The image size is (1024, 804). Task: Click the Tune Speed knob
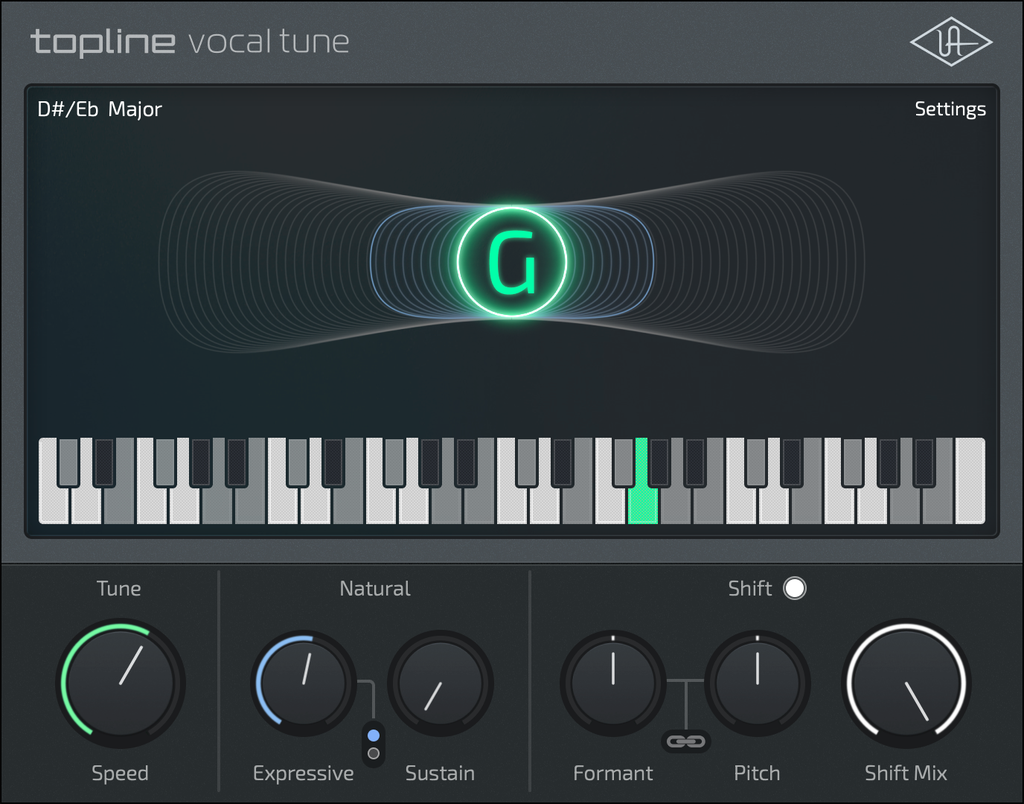[x=121, y=683]
